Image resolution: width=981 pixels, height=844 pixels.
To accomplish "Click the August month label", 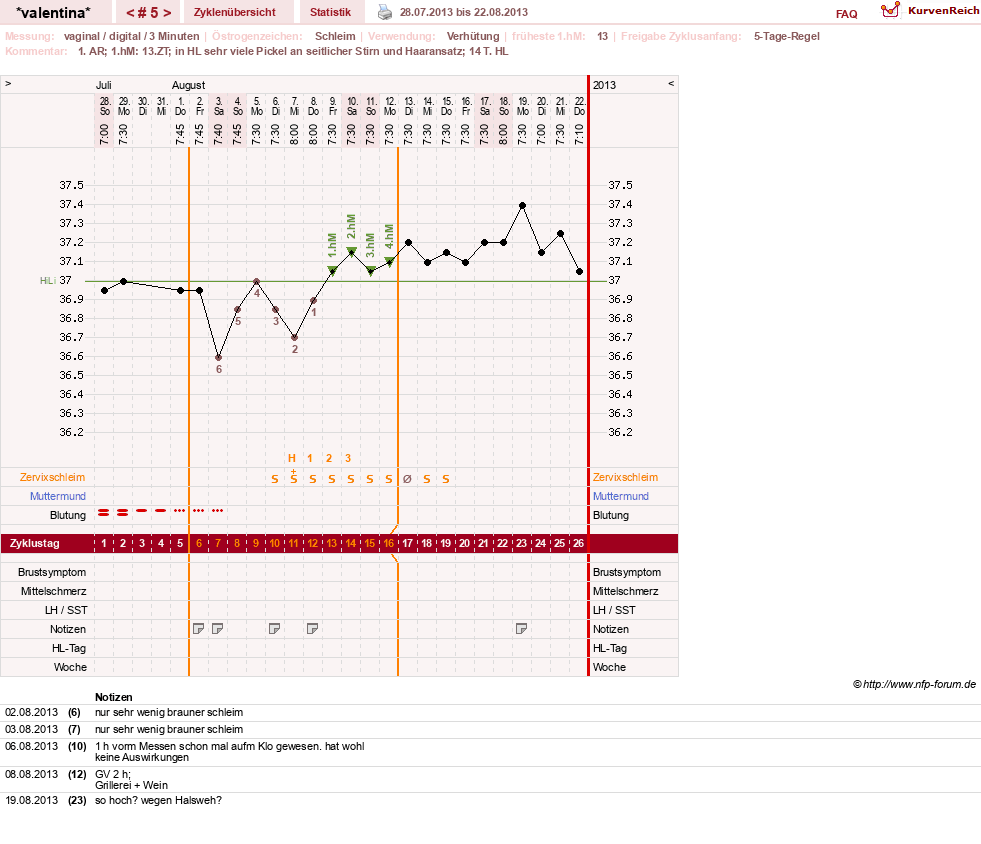I will (188, 85).
